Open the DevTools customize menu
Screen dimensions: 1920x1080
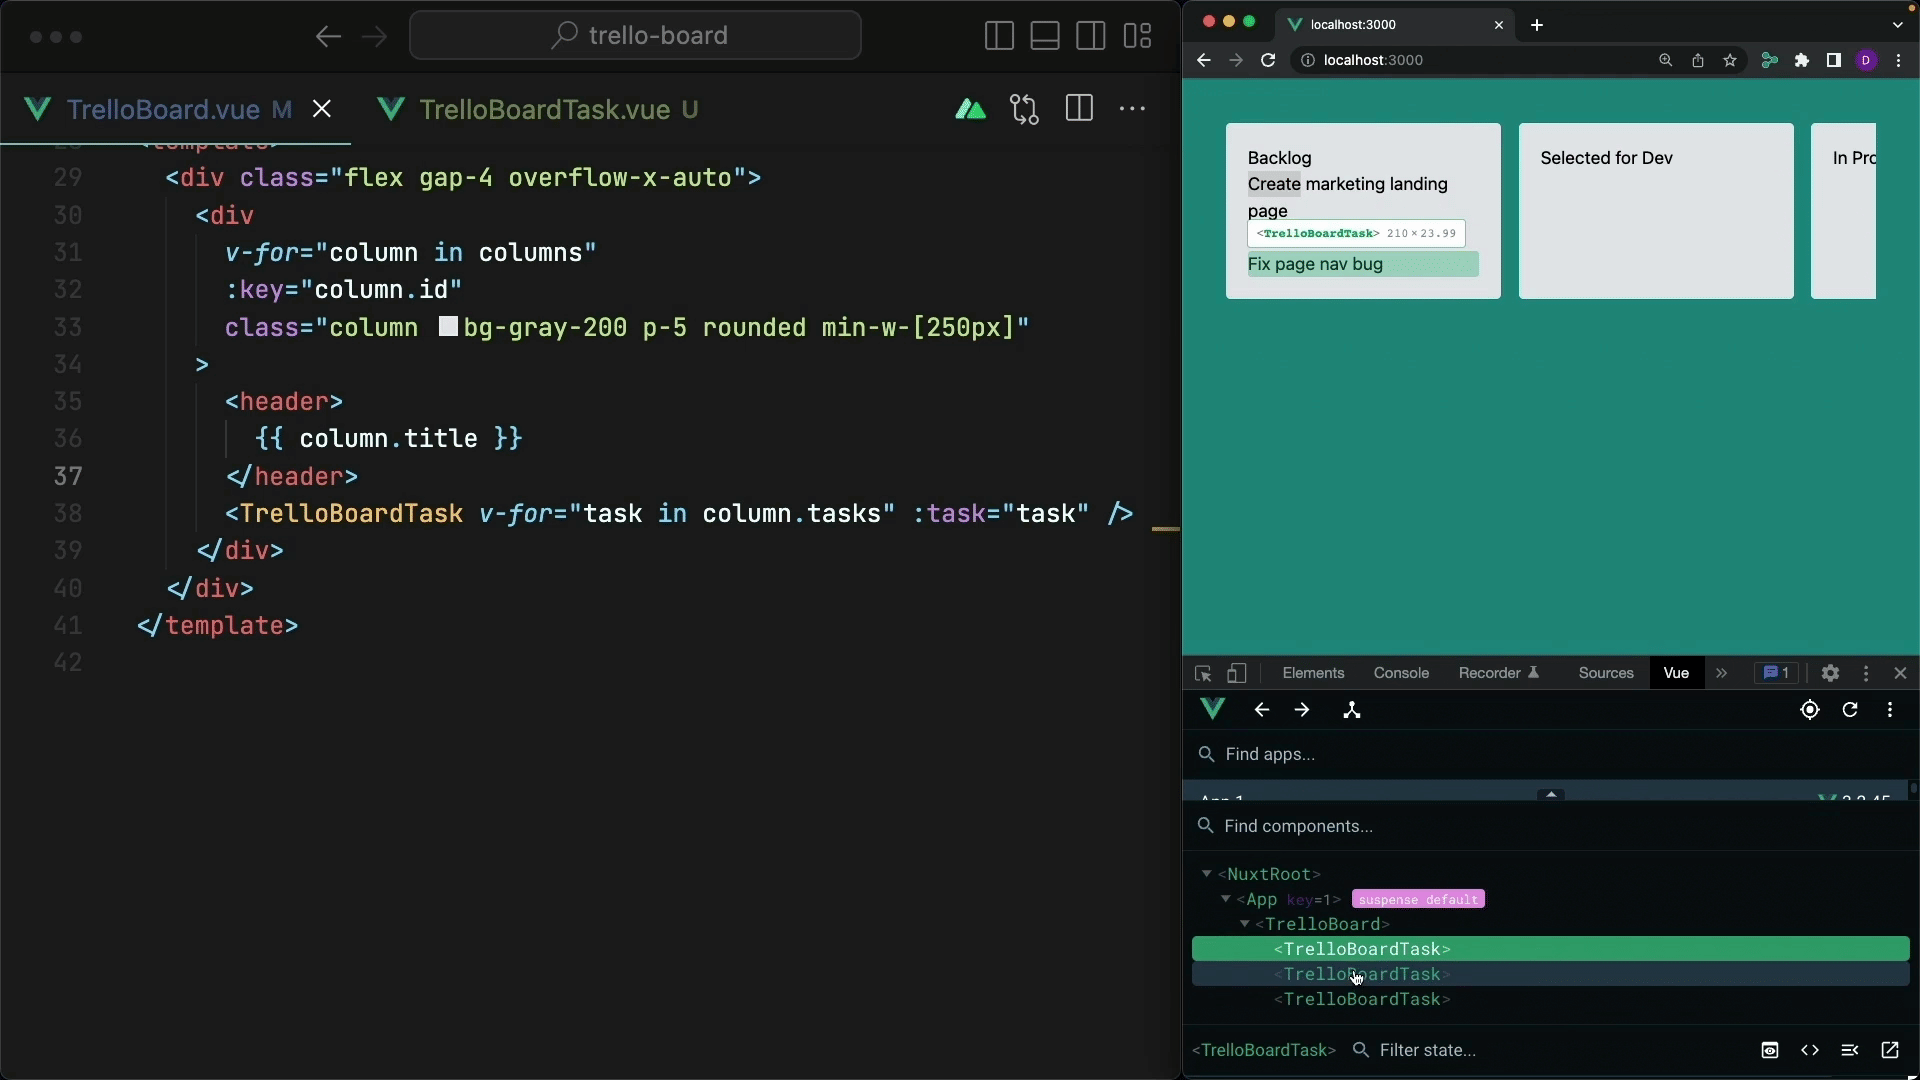click(x=1866, y=674)
